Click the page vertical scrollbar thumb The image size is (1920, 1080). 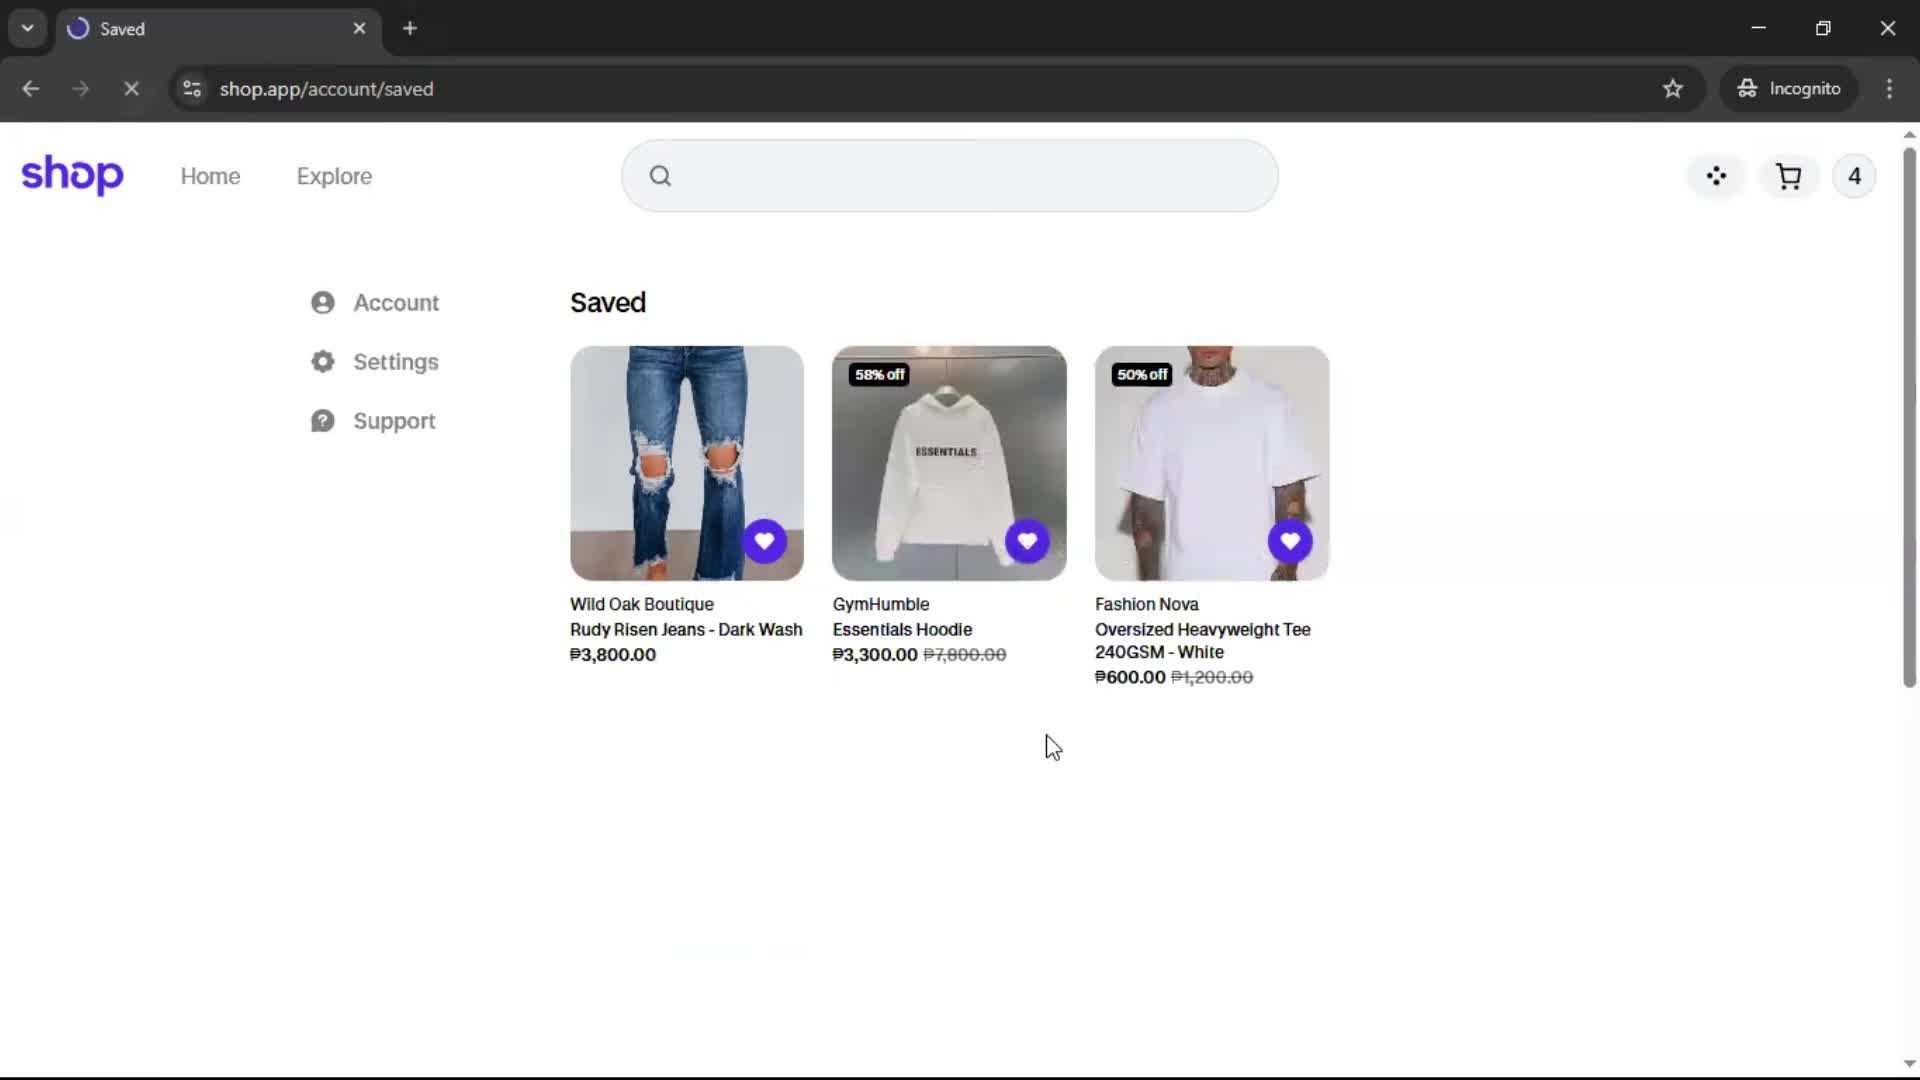point(1908,418)
